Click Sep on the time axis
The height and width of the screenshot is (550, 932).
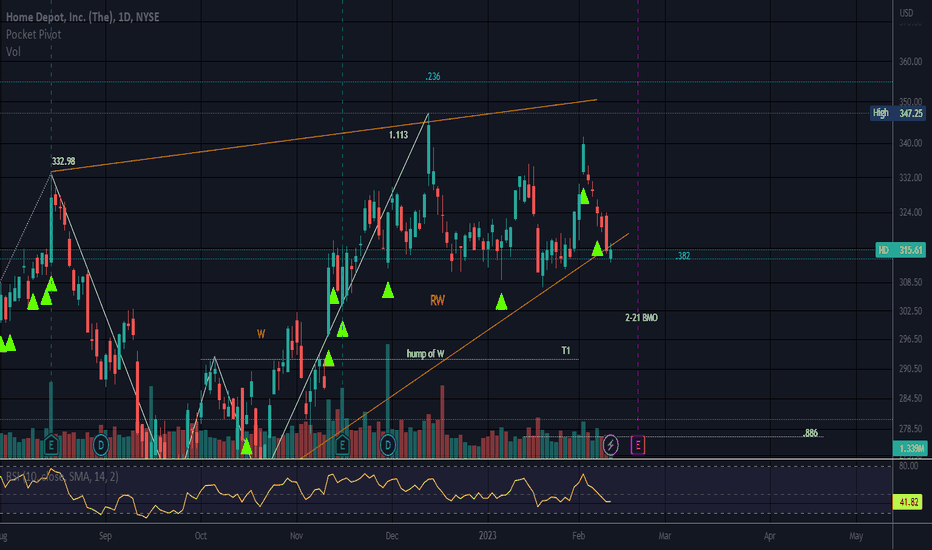pyautogui.click(x=105, y=536)
